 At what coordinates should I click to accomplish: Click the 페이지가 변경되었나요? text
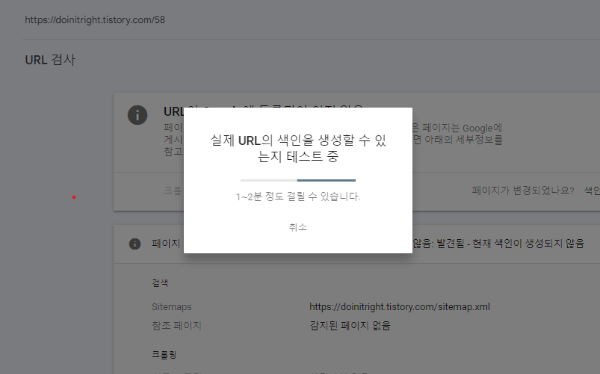click(x=523, y=191)
